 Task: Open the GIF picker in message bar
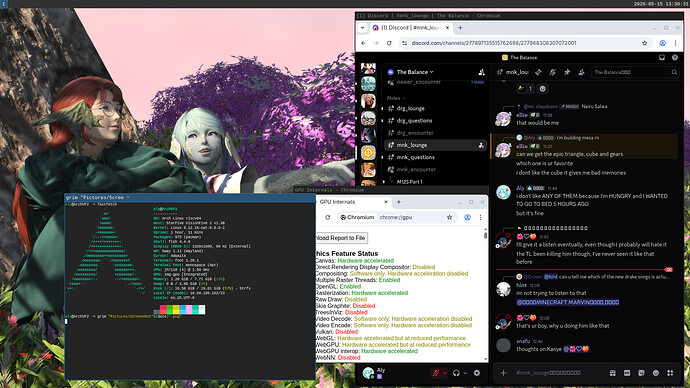627,373
